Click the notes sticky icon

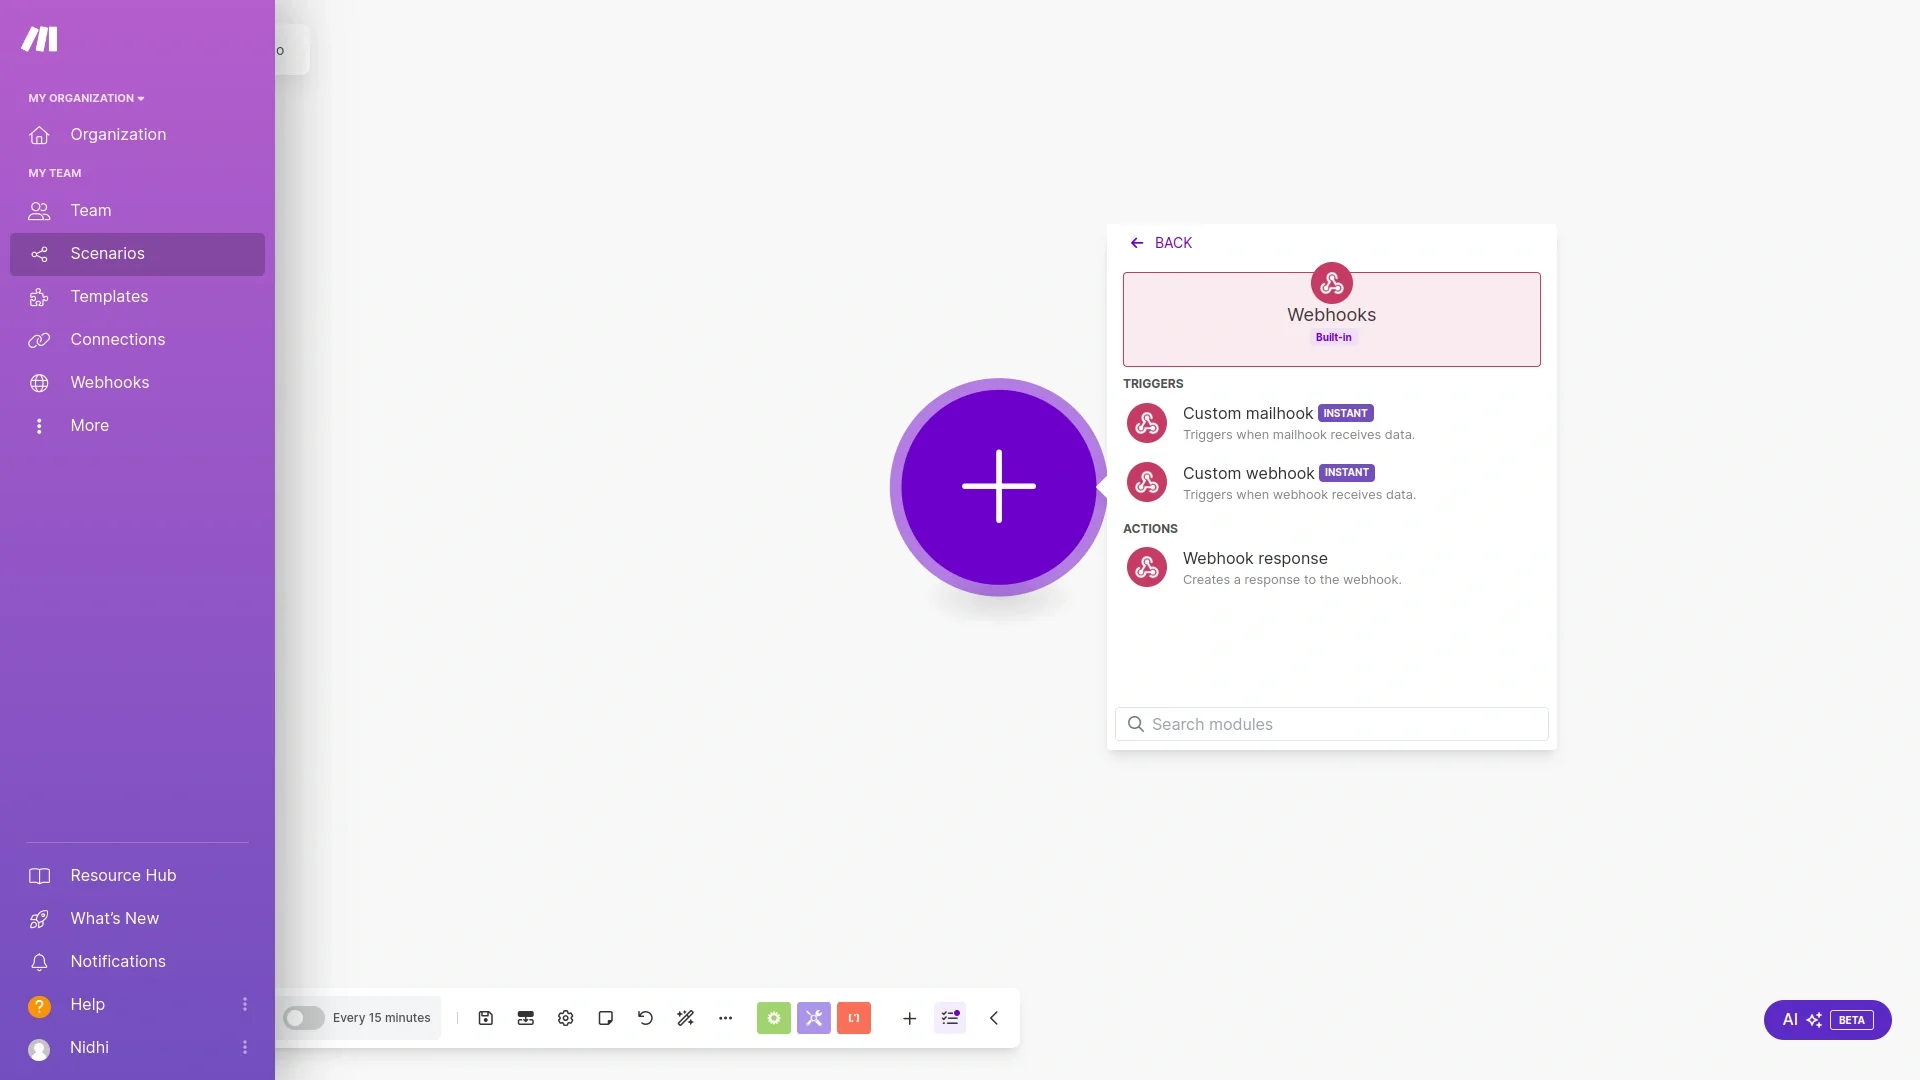coord(606,1018)
